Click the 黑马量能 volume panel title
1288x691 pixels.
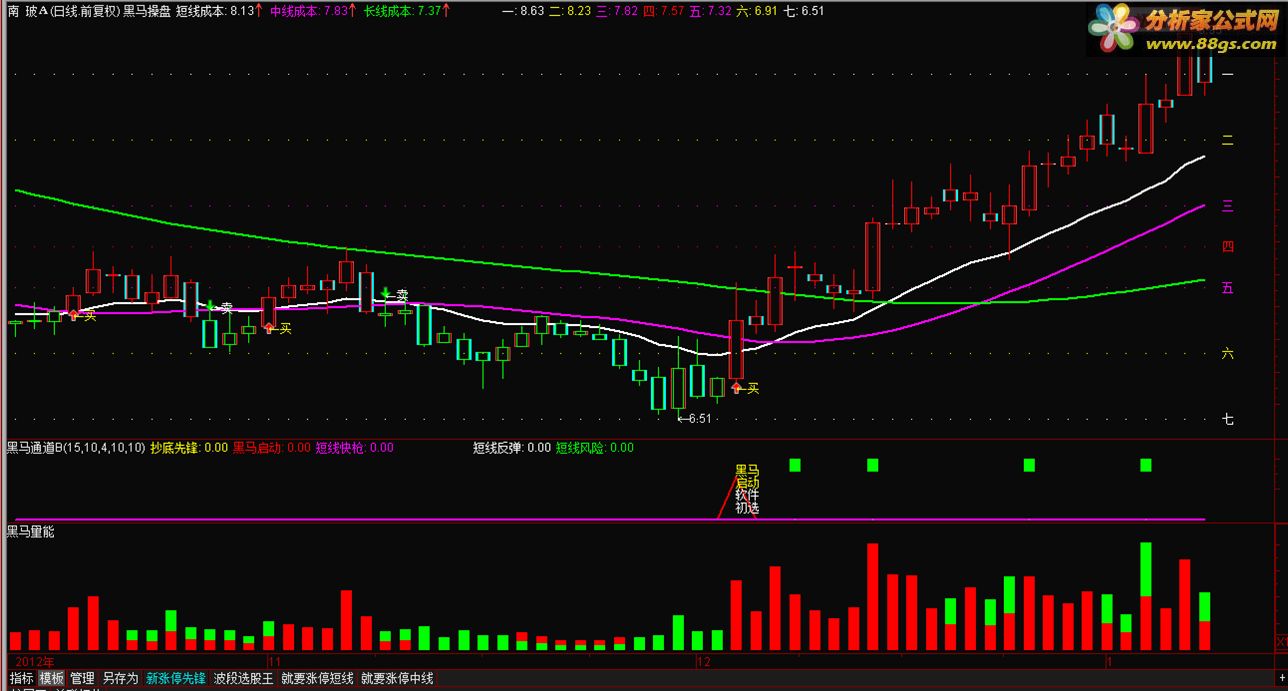tap(31, 532)
